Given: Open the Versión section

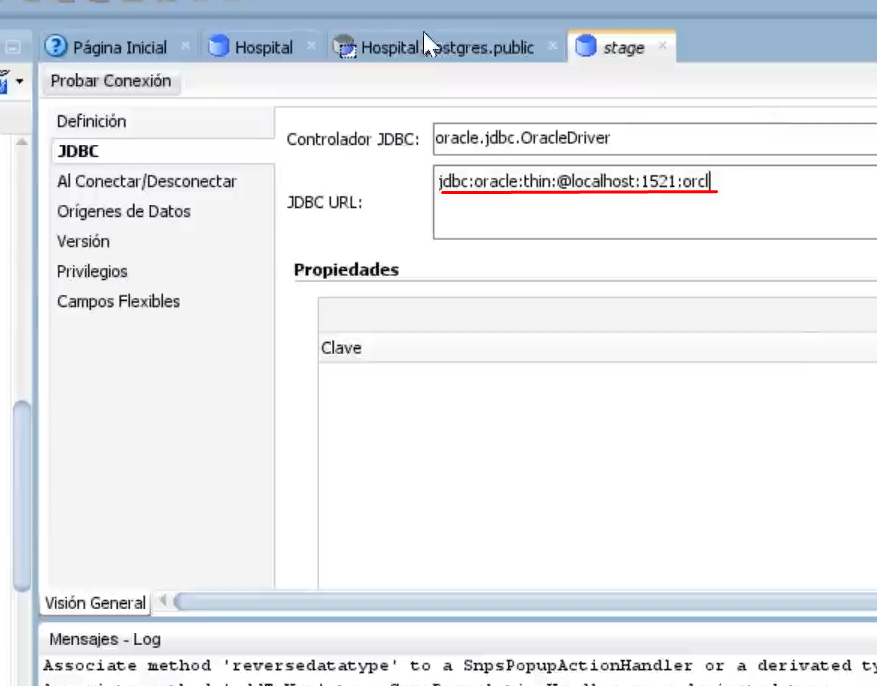Looking at the screenshot, I should pos(83,242).
